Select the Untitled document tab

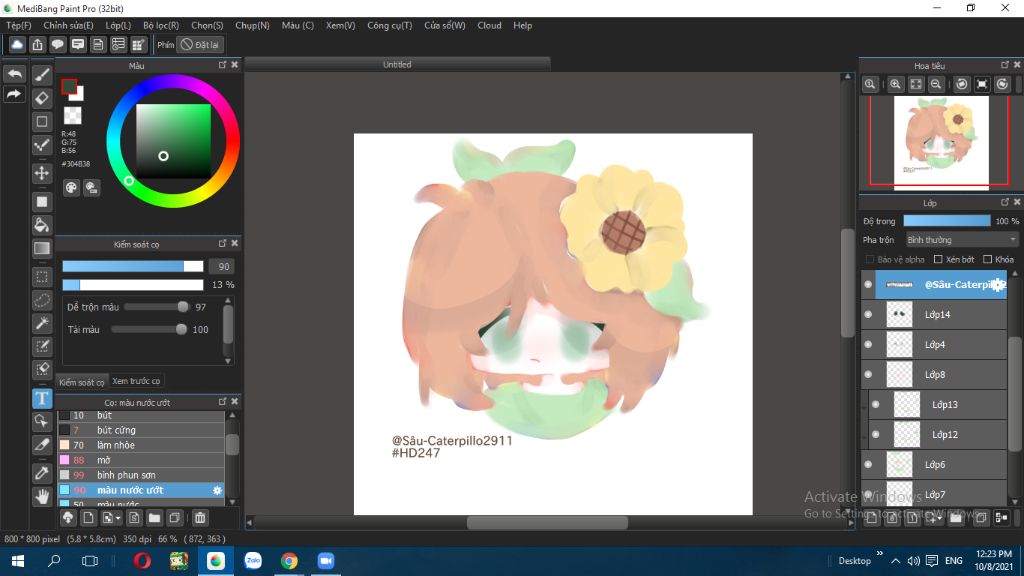(x=397, y=65)
